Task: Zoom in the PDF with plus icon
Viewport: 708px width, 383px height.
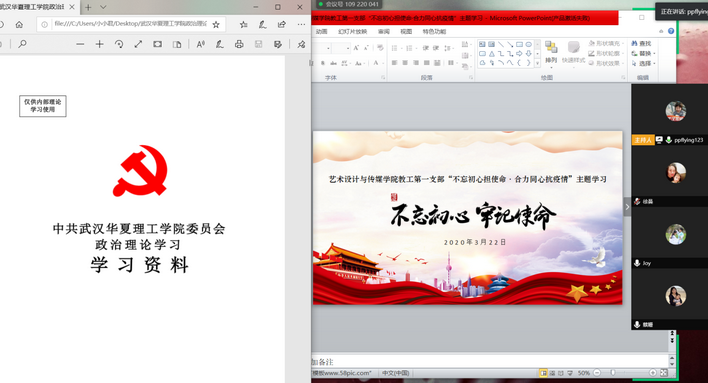Action: [x=99, y=44]
